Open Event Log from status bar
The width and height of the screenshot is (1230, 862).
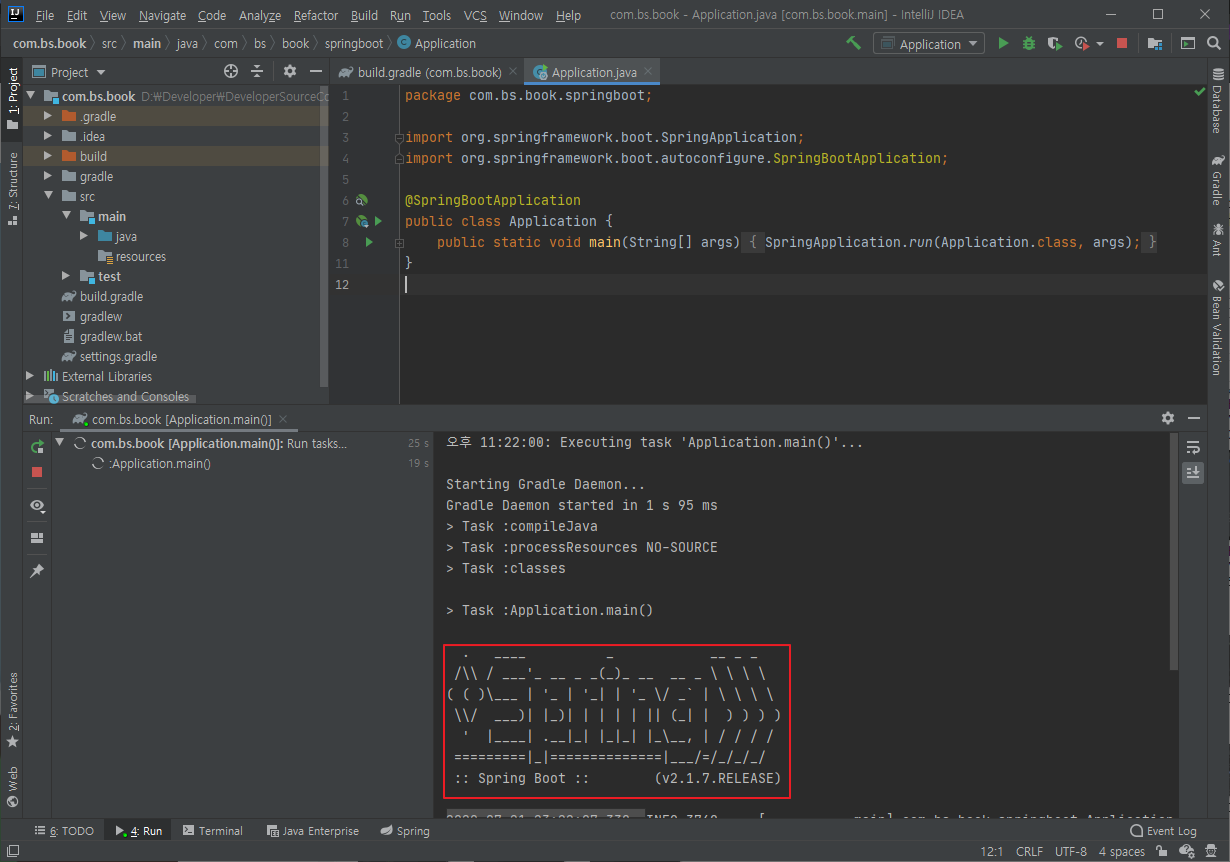1163,831
